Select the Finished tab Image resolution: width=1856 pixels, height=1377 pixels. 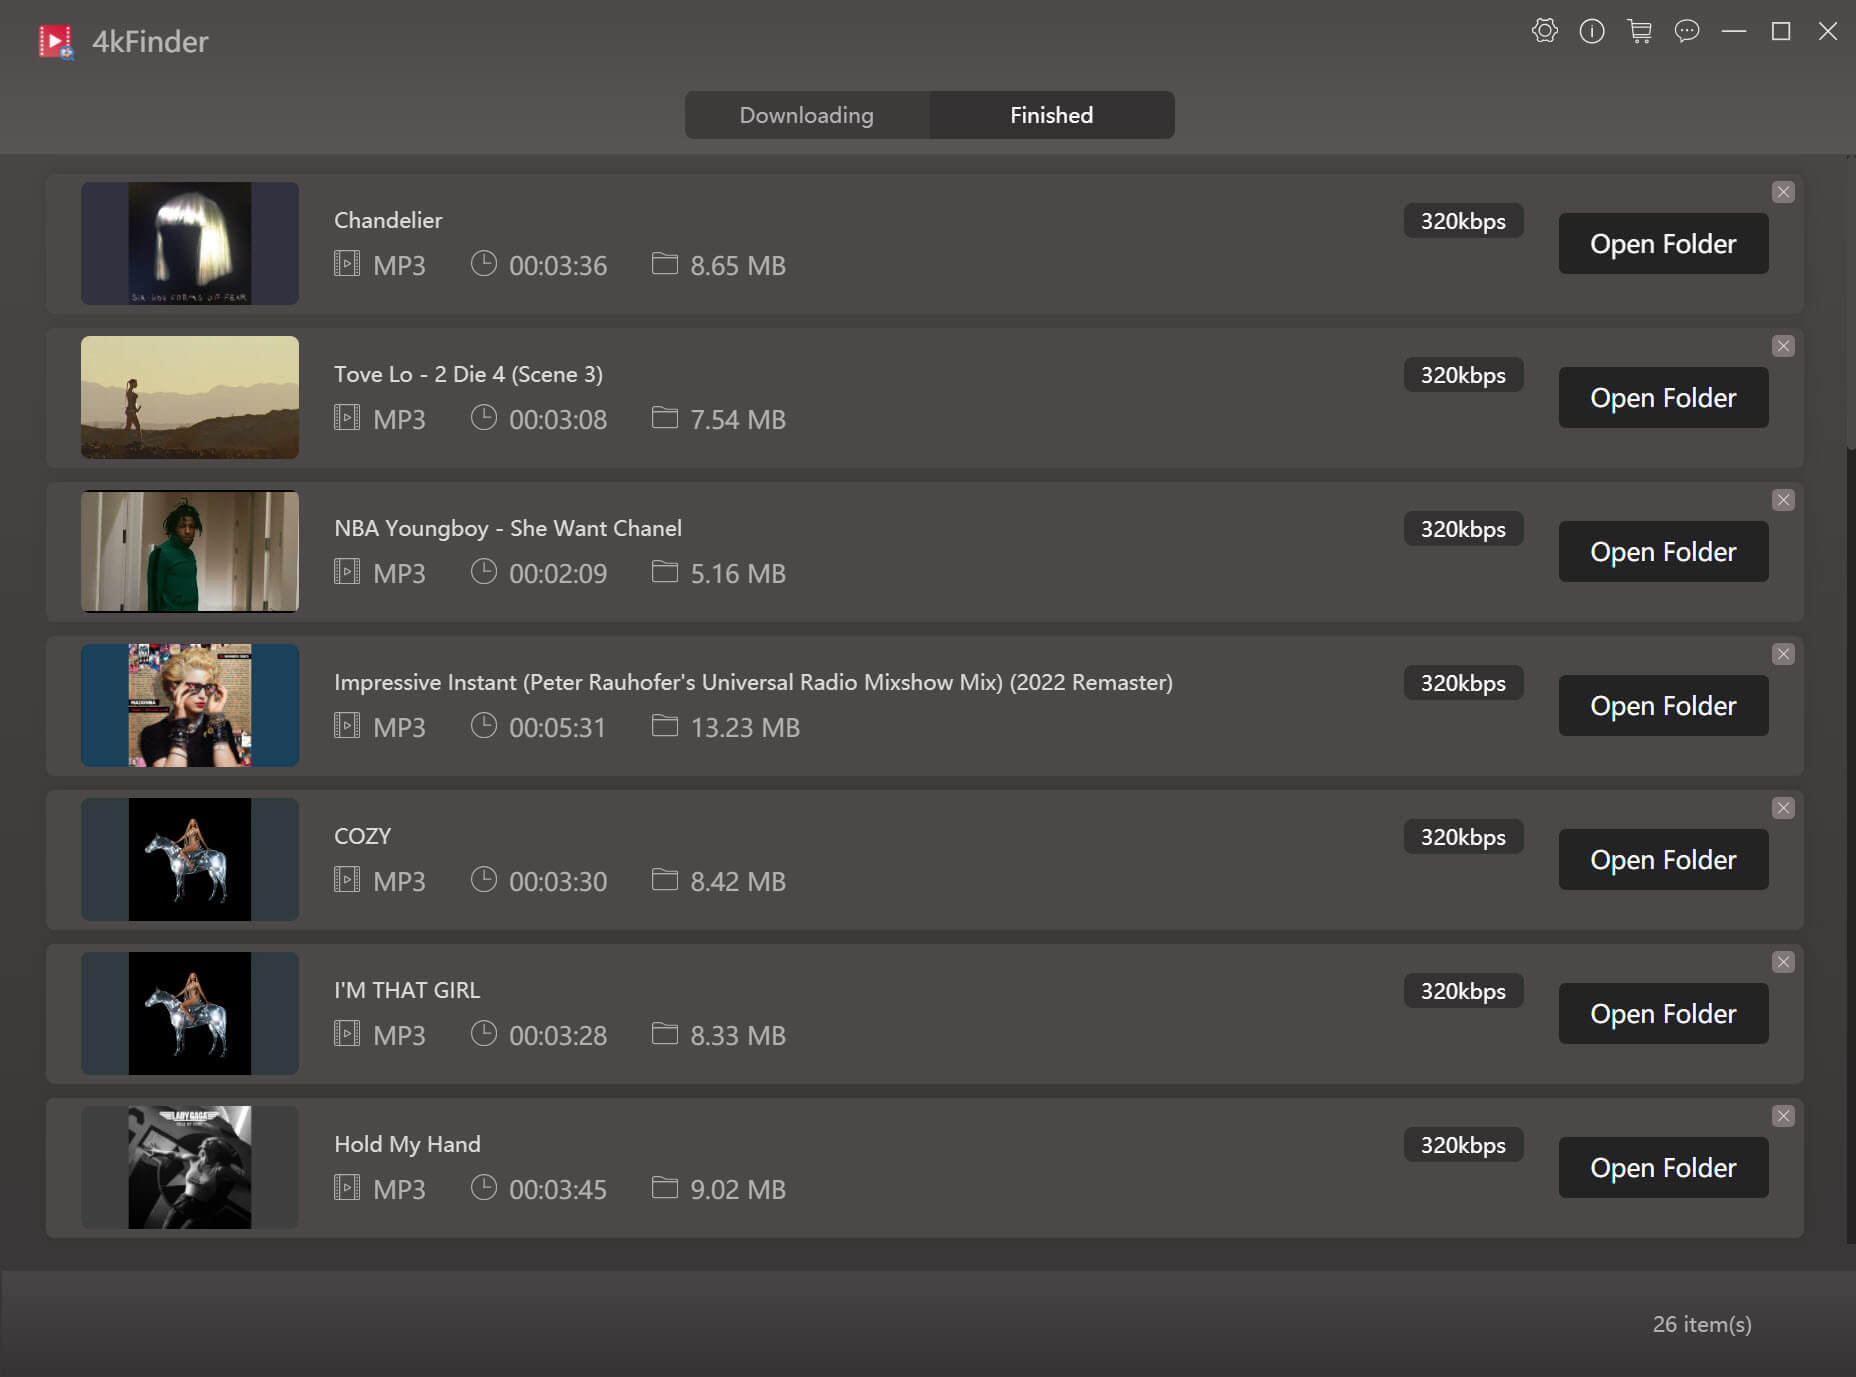coord(1051,115)
